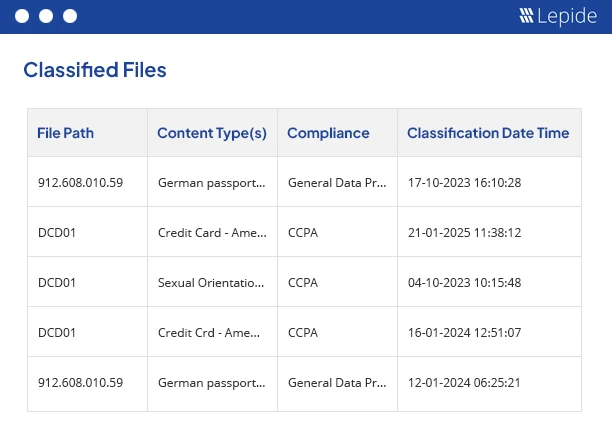
Task: Sort by the File Path column header
Action: (65, 133)
